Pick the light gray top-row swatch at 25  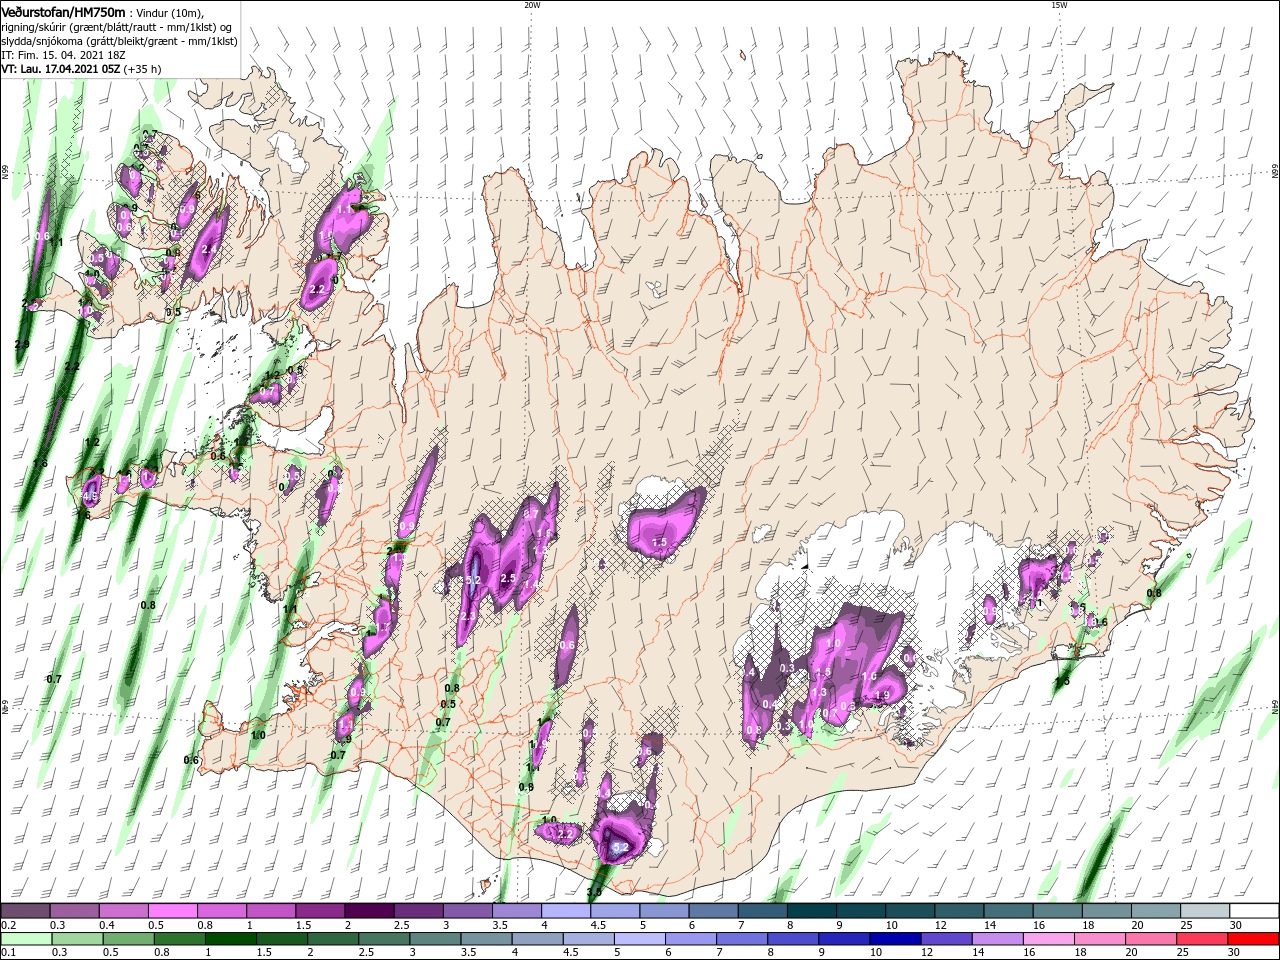[1205, 911]
